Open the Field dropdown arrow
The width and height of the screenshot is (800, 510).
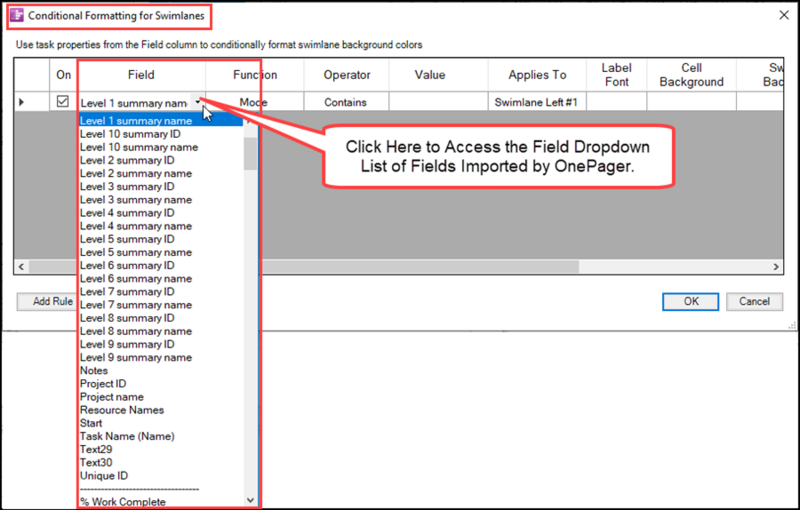[197, 102]
